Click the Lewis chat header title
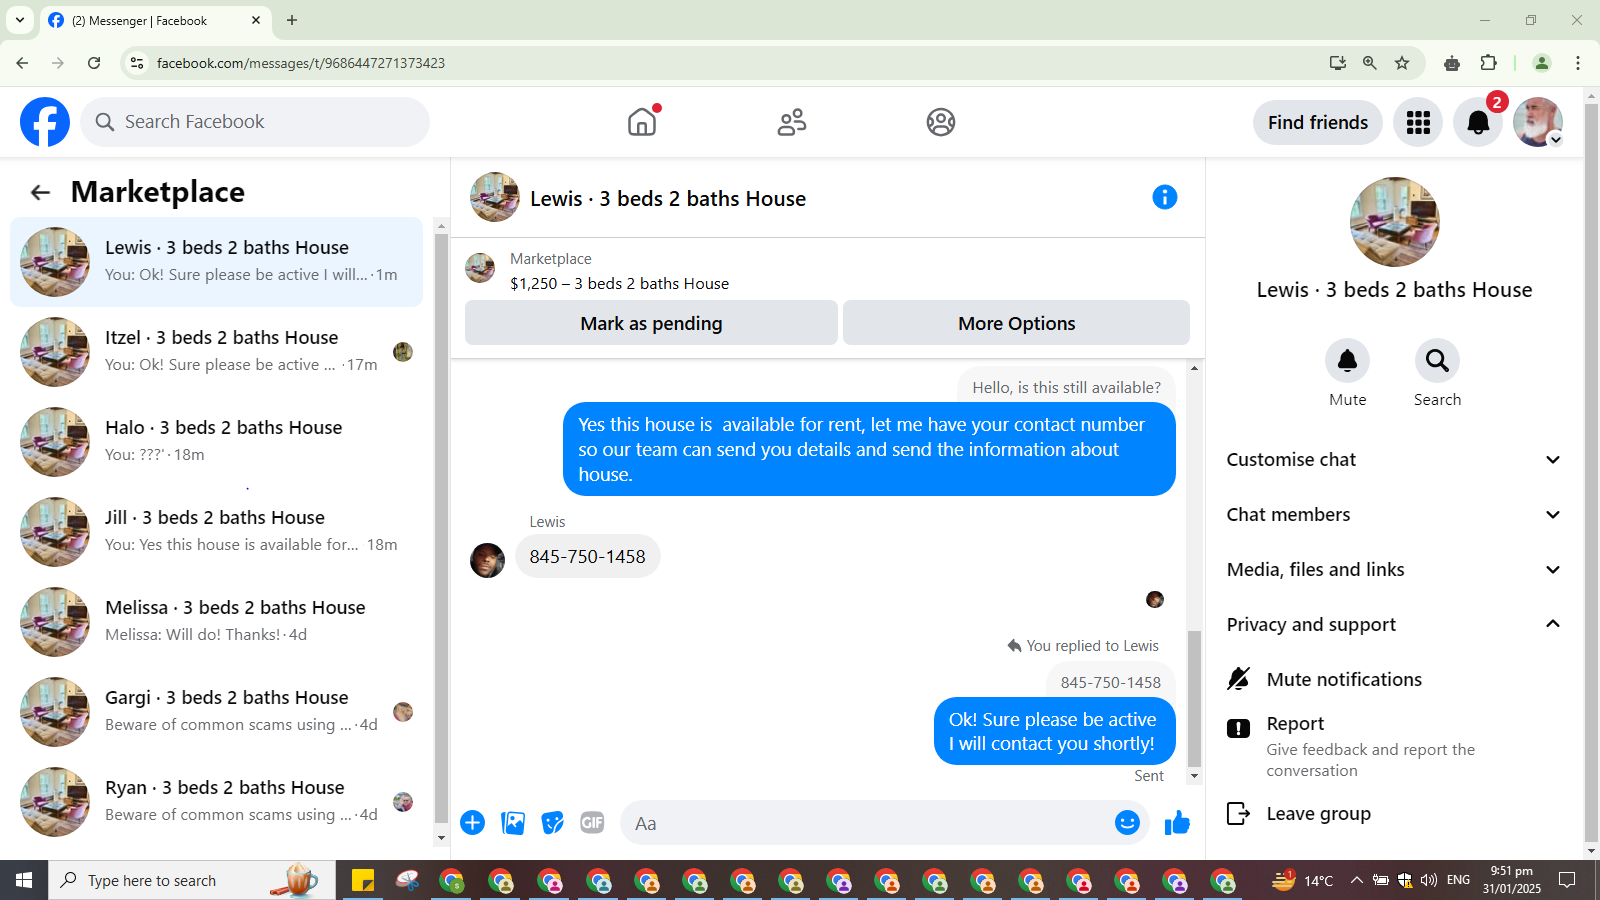This screenshot has height=900, width=1600. (668, 199)
